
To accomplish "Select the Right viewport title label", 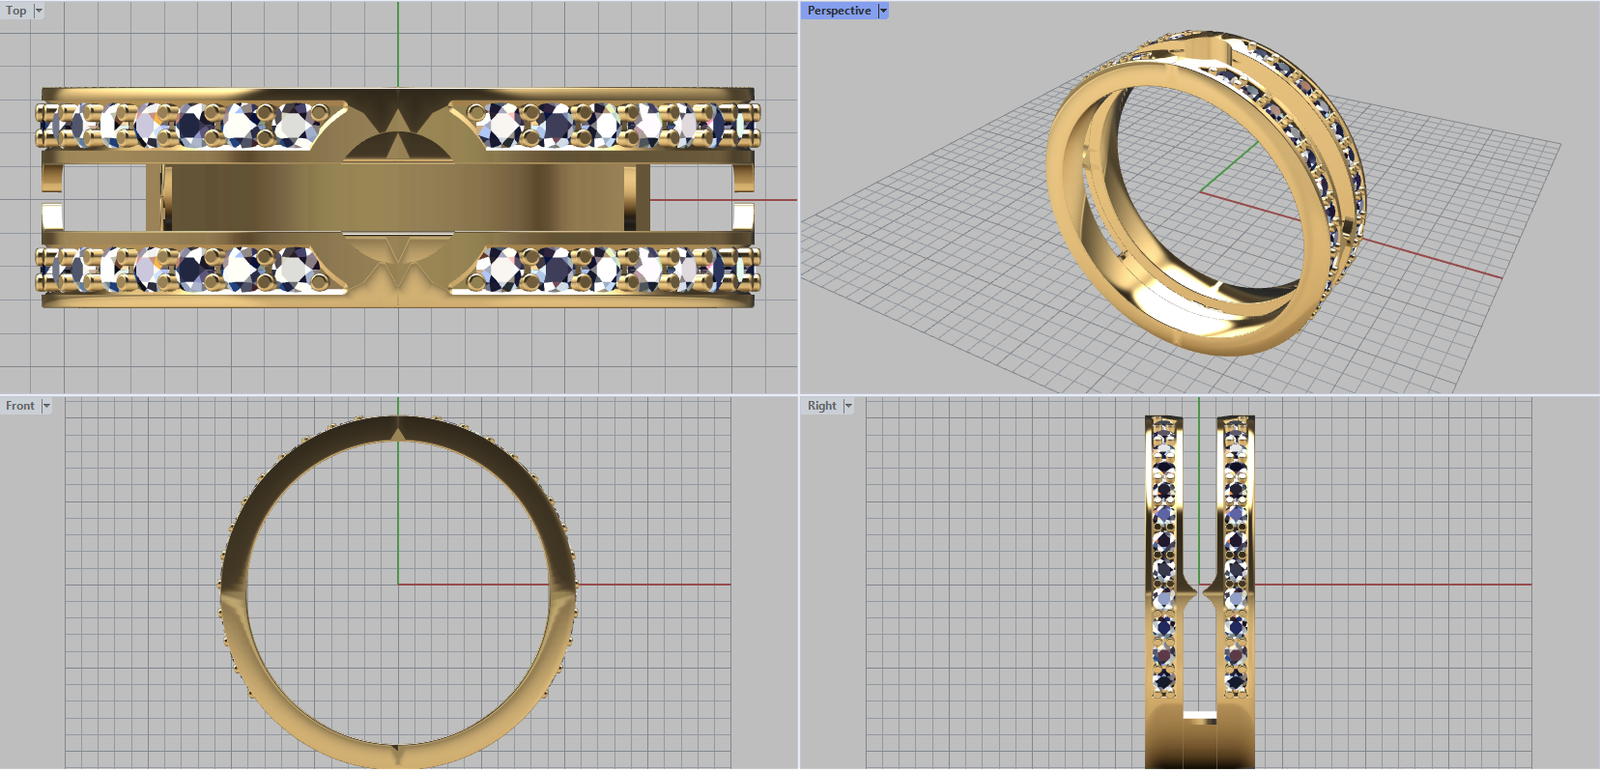I will (x=822, y=406).
